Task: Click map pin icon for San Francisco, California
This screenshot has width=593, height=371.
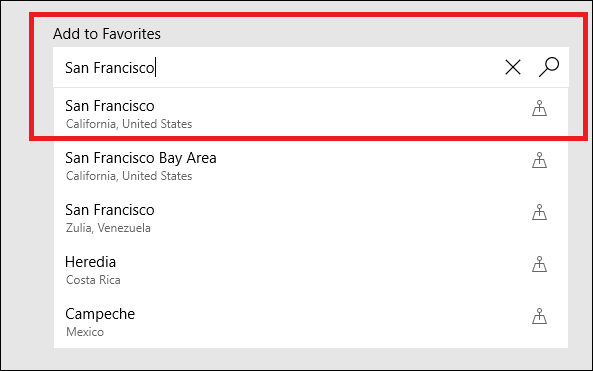Action: click(539, 108)
